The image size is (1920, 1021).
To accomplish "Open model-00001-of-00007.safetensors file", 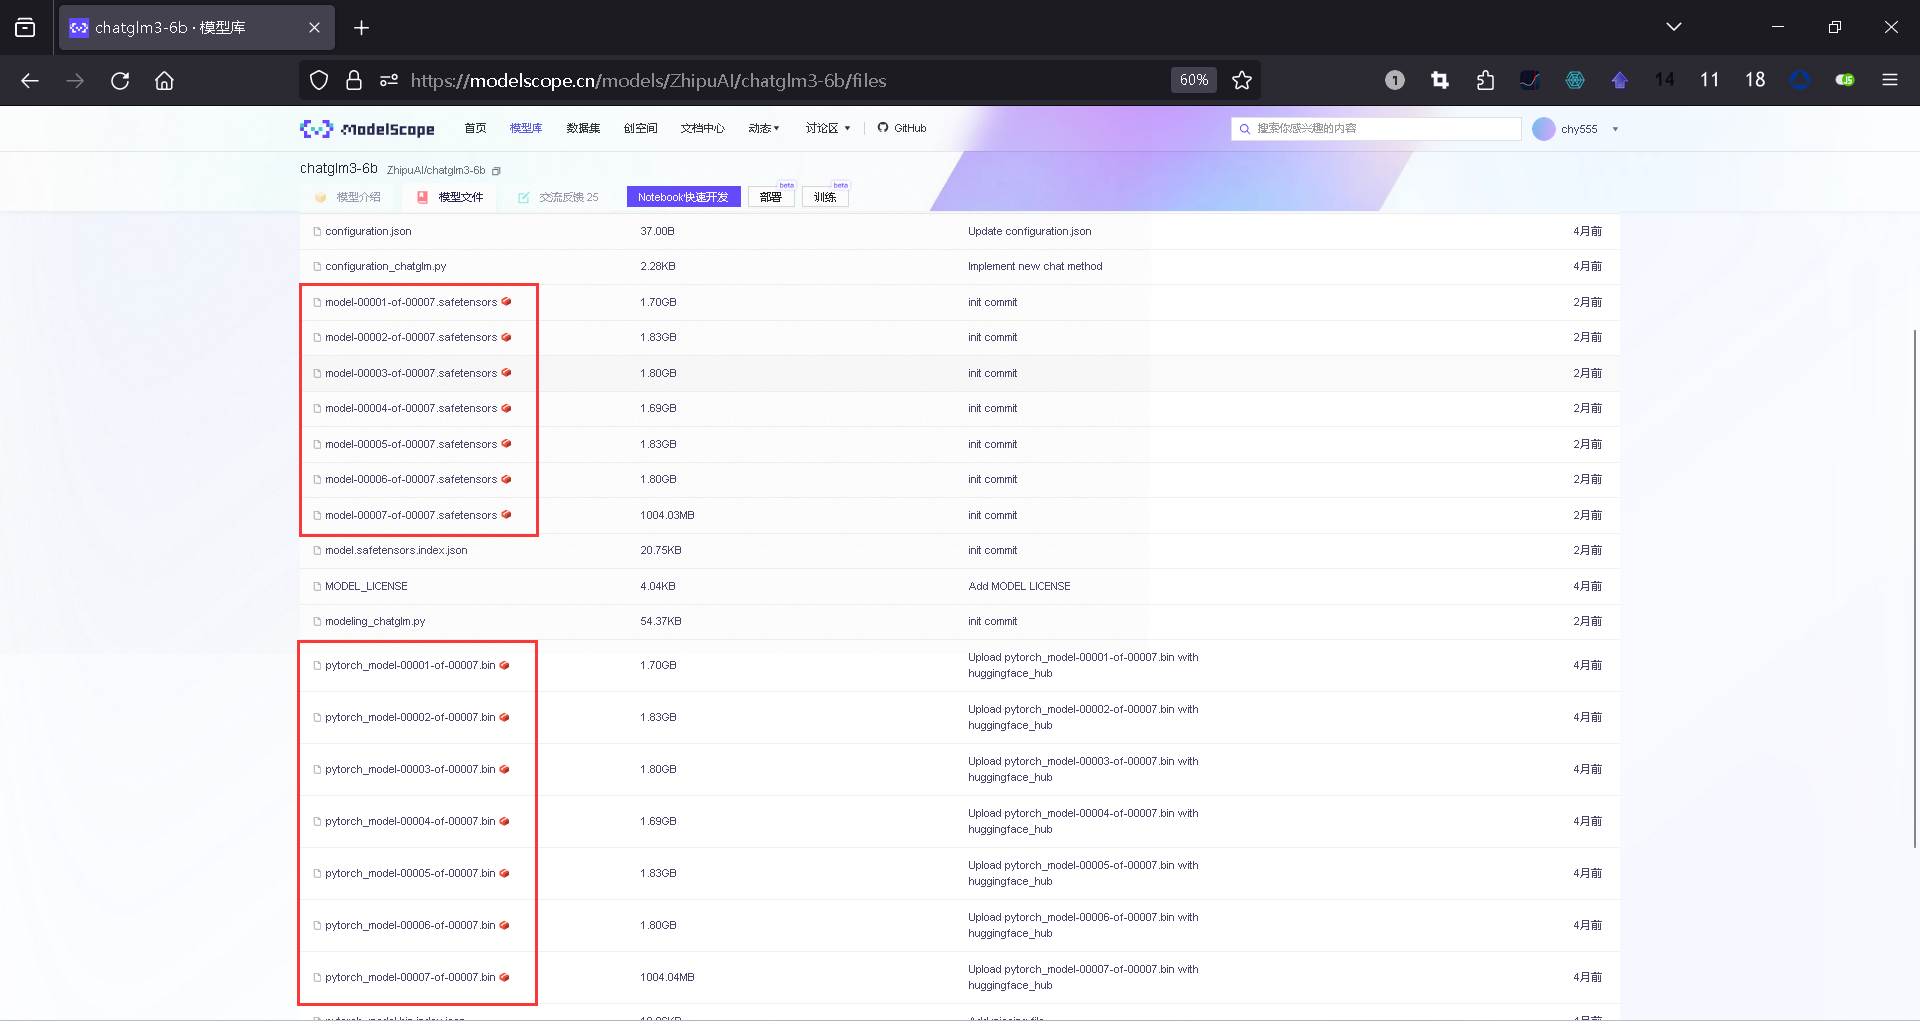I will click(411, 303).
